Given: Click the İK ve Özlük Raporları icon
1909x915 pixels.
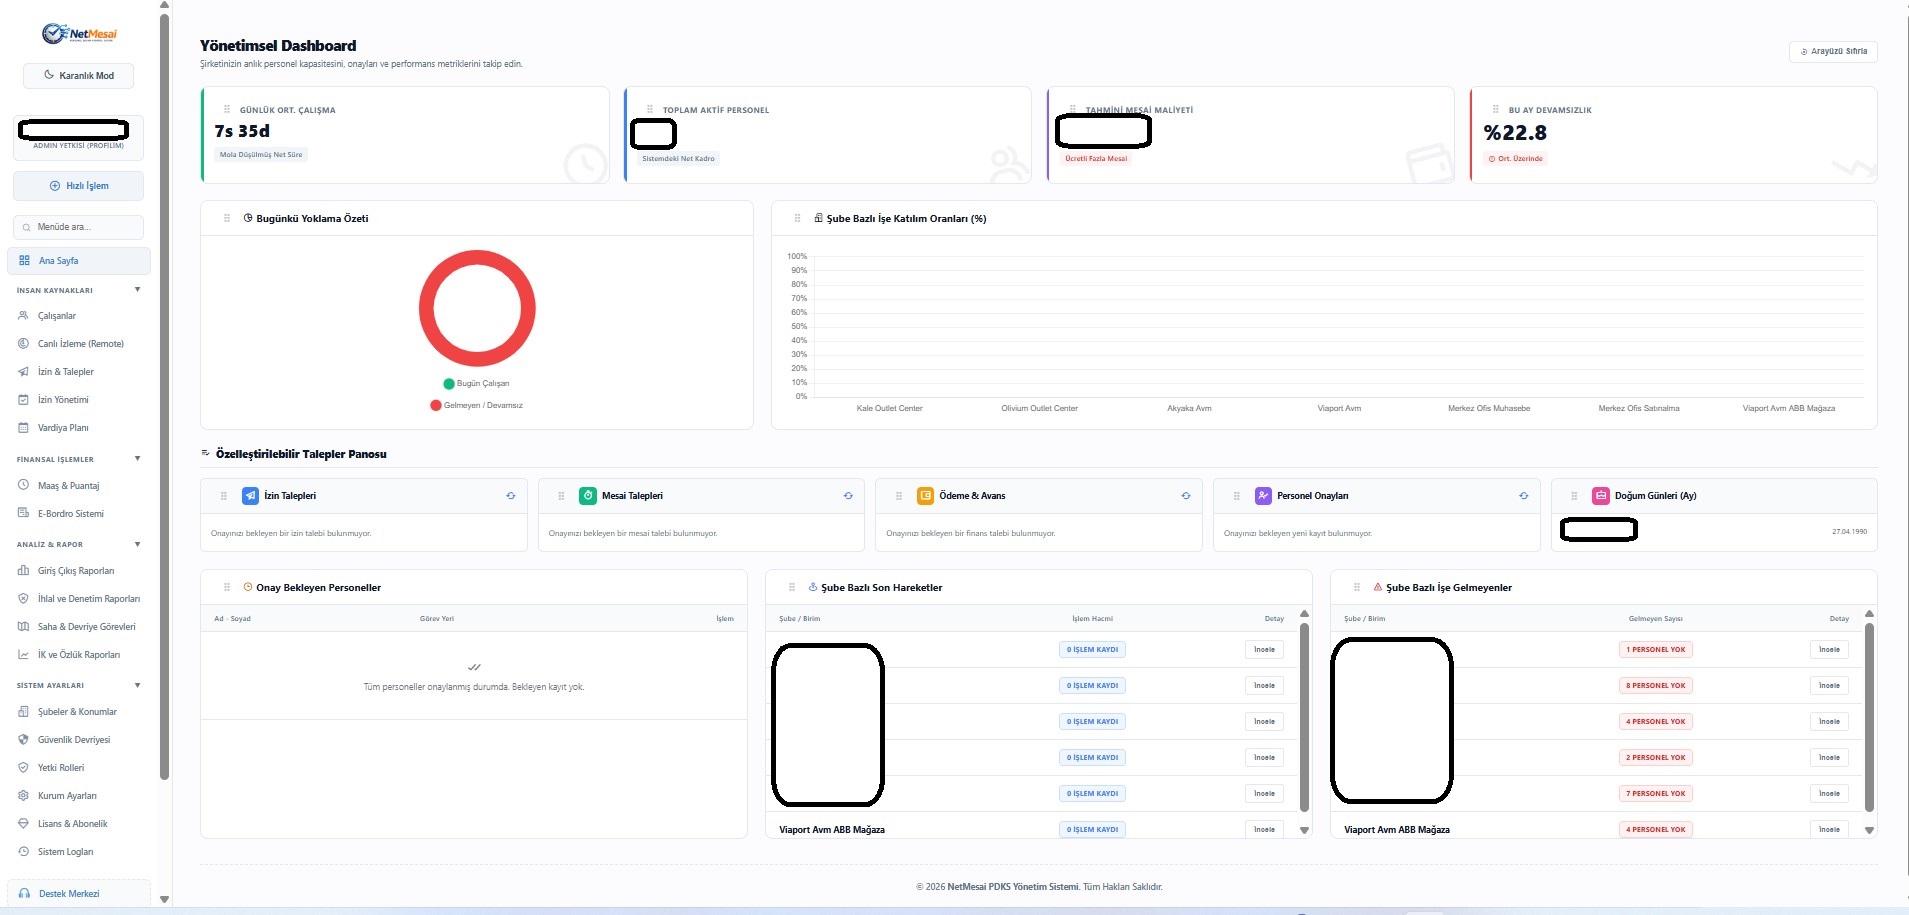Looking at the screenshot, I should tap(23, 654).
